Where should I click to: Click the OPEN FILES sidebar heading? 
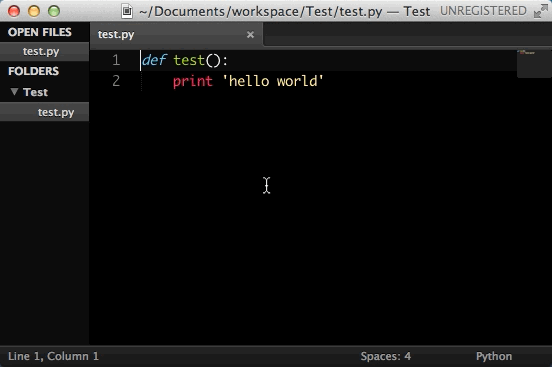(39, 32)
